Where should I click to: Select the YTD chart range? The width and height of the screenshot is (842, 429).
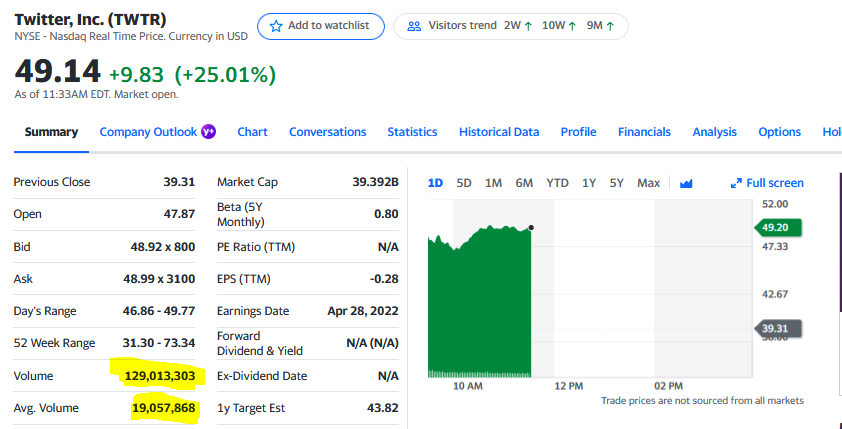point(557,183)
